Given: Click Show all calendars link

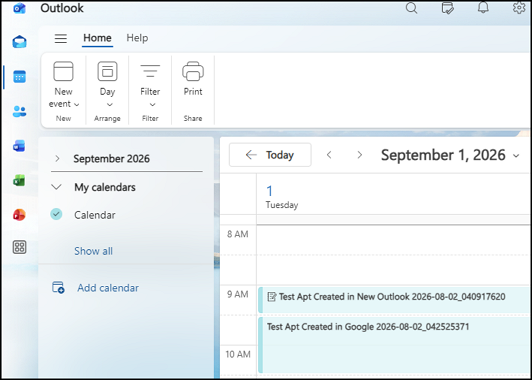Looking at the screenshot, I should [93, 251].
